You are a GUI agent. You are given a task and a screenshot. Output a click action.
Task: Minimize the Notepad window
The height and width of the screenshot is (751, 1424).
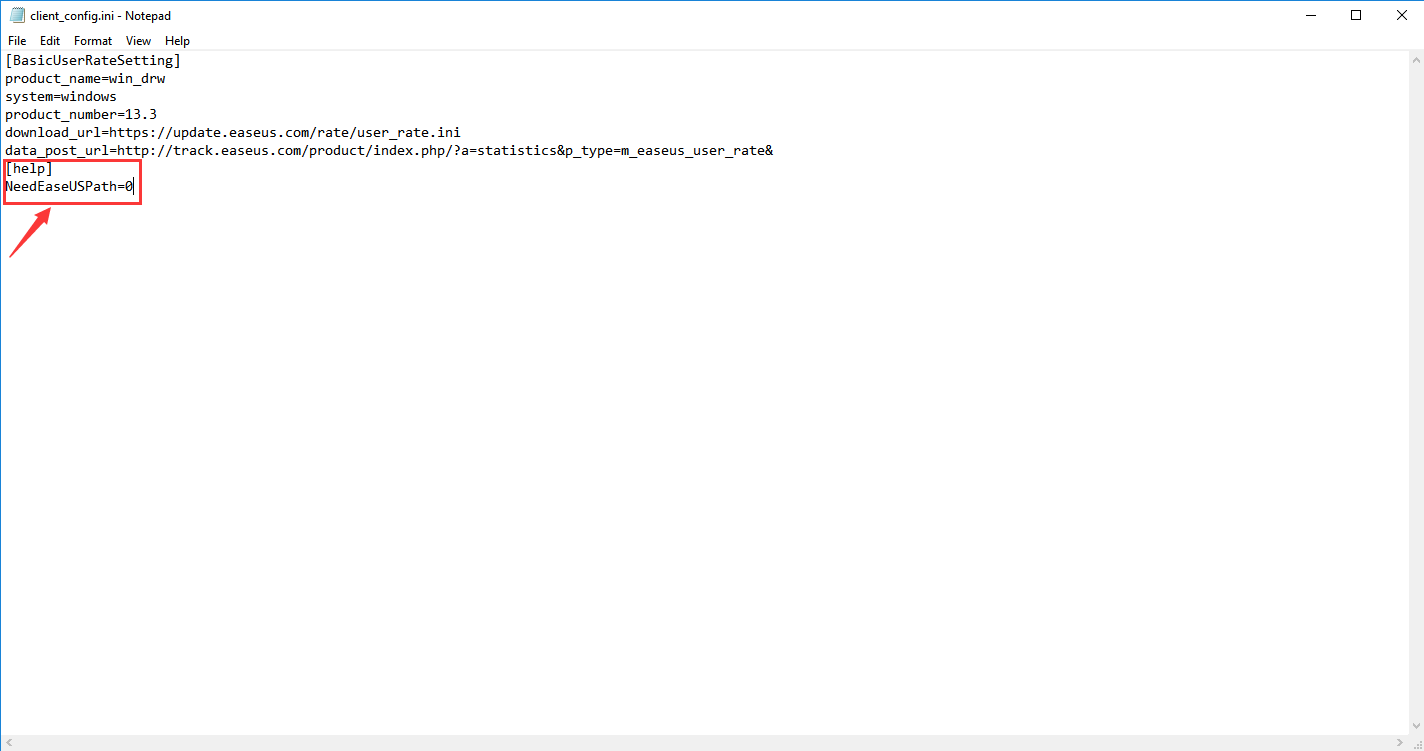tap(1310, 15)
